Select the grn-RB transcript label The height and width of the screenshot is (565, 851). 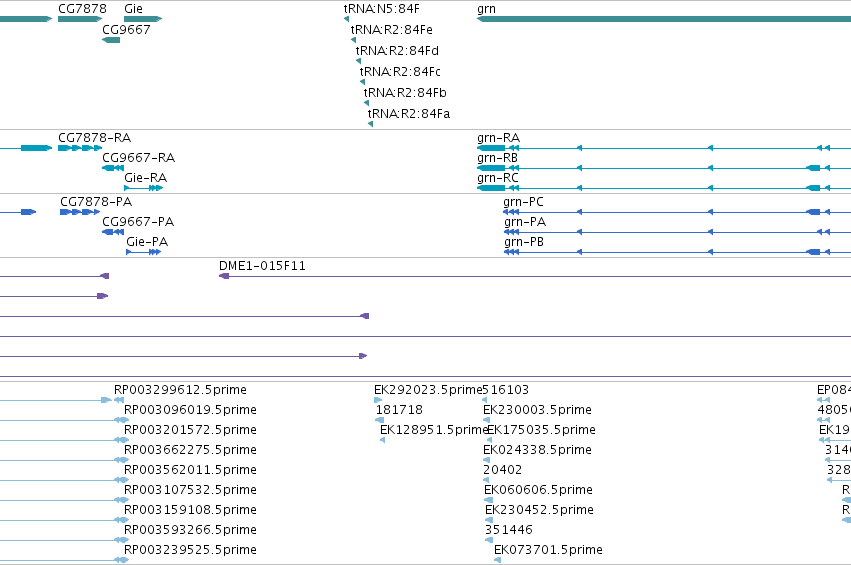tap(497, 157)
